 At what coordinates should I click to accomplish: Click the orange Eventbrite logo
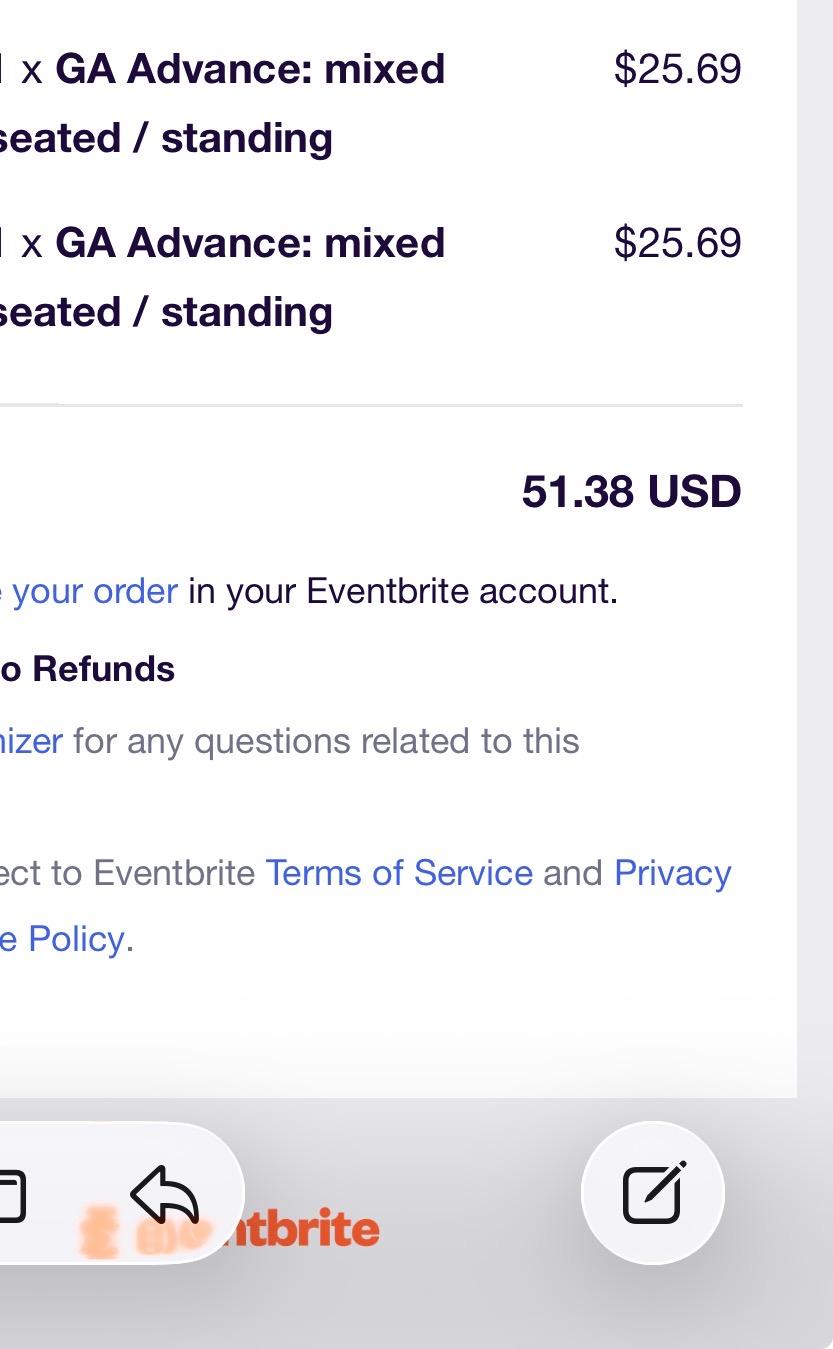click(300, 1230)
